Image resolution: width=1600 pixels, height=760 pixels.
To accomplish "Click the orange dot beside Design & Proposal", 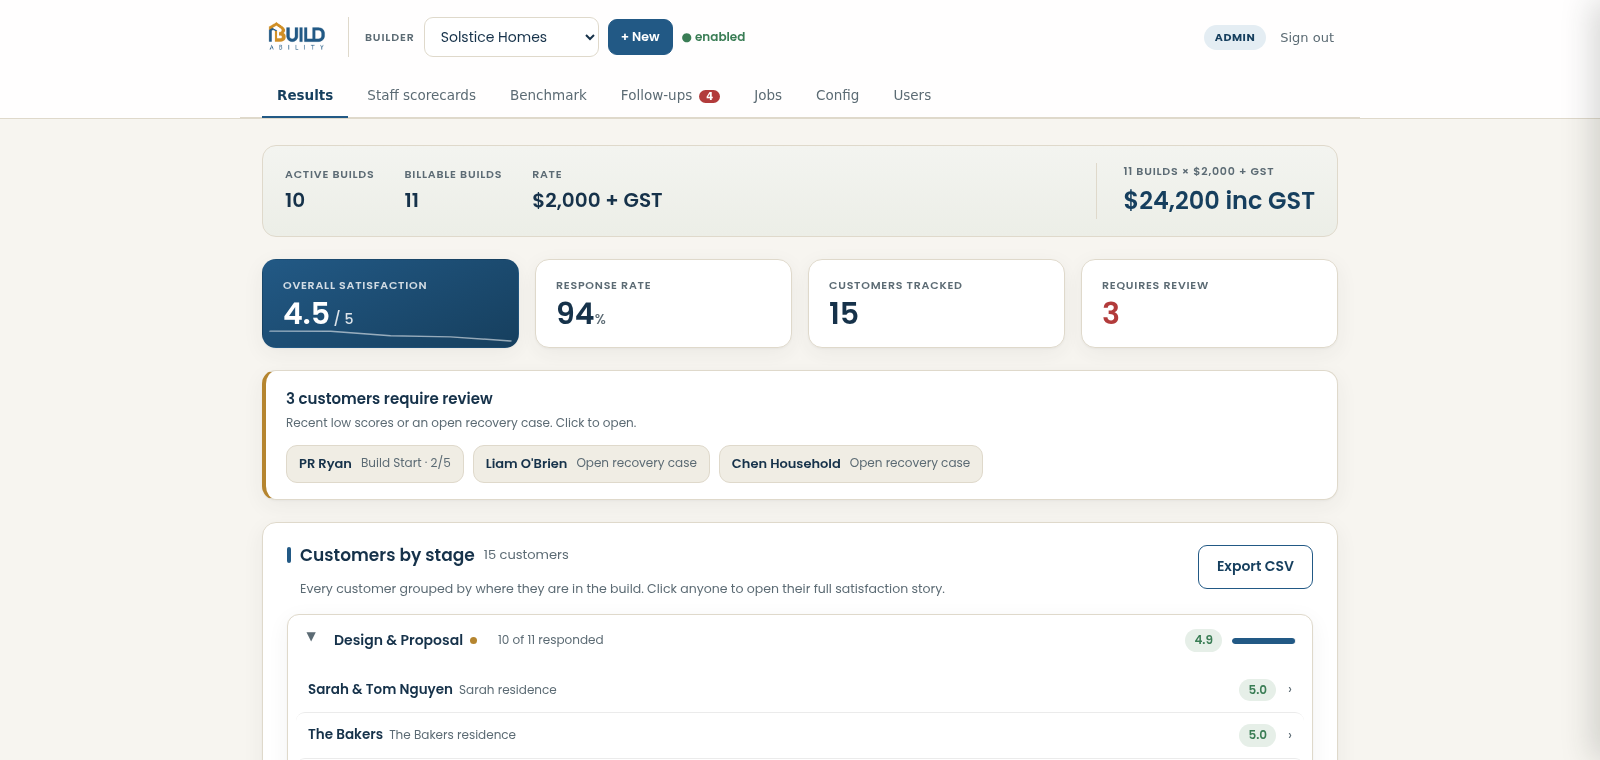I will [x=473, y=641].
